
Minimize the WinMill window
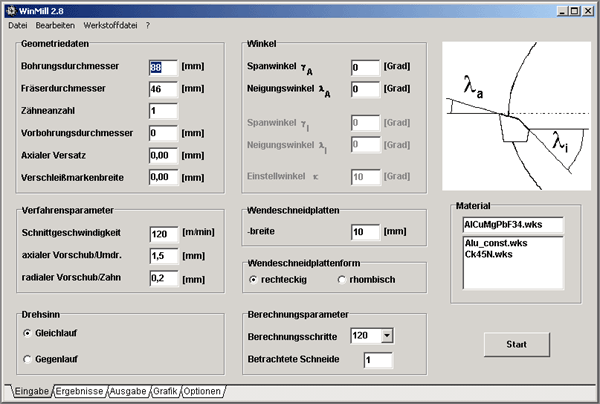click(x=562, y=11)
